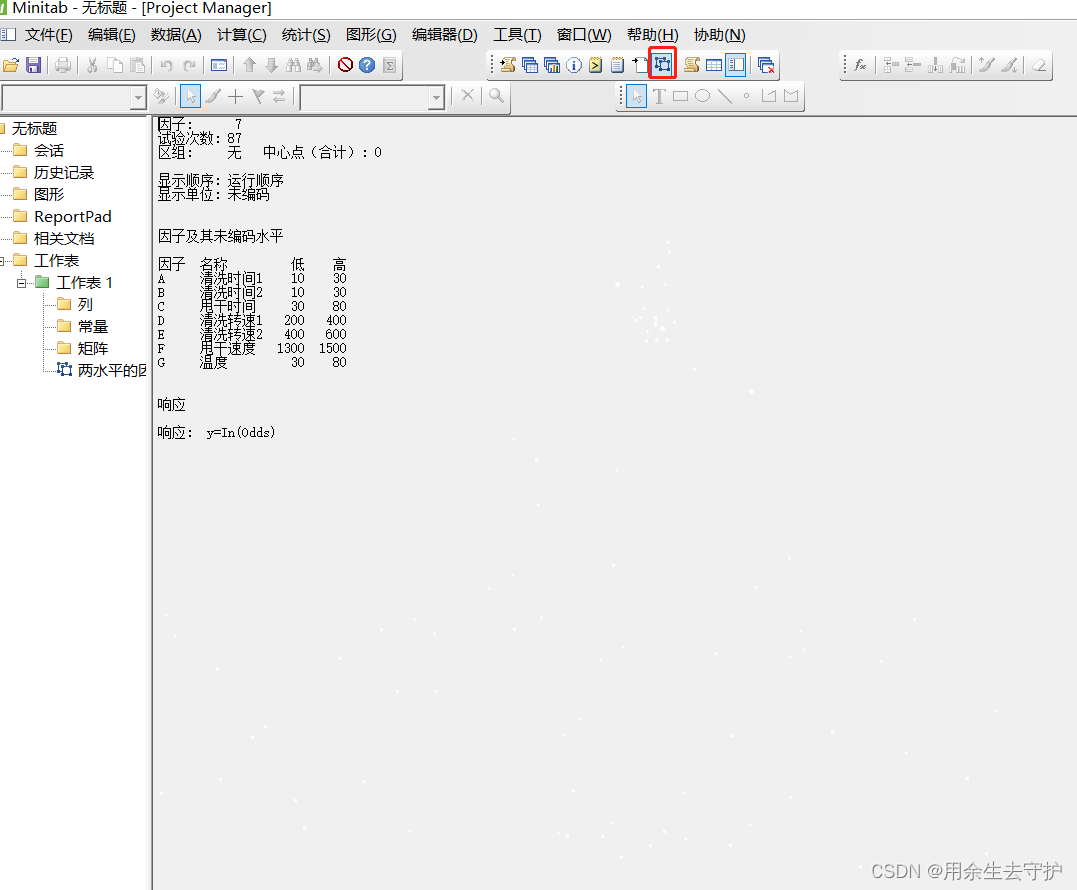The image size is (1077, 890).
Task: Click the brush tool icon
Action: 213,96
